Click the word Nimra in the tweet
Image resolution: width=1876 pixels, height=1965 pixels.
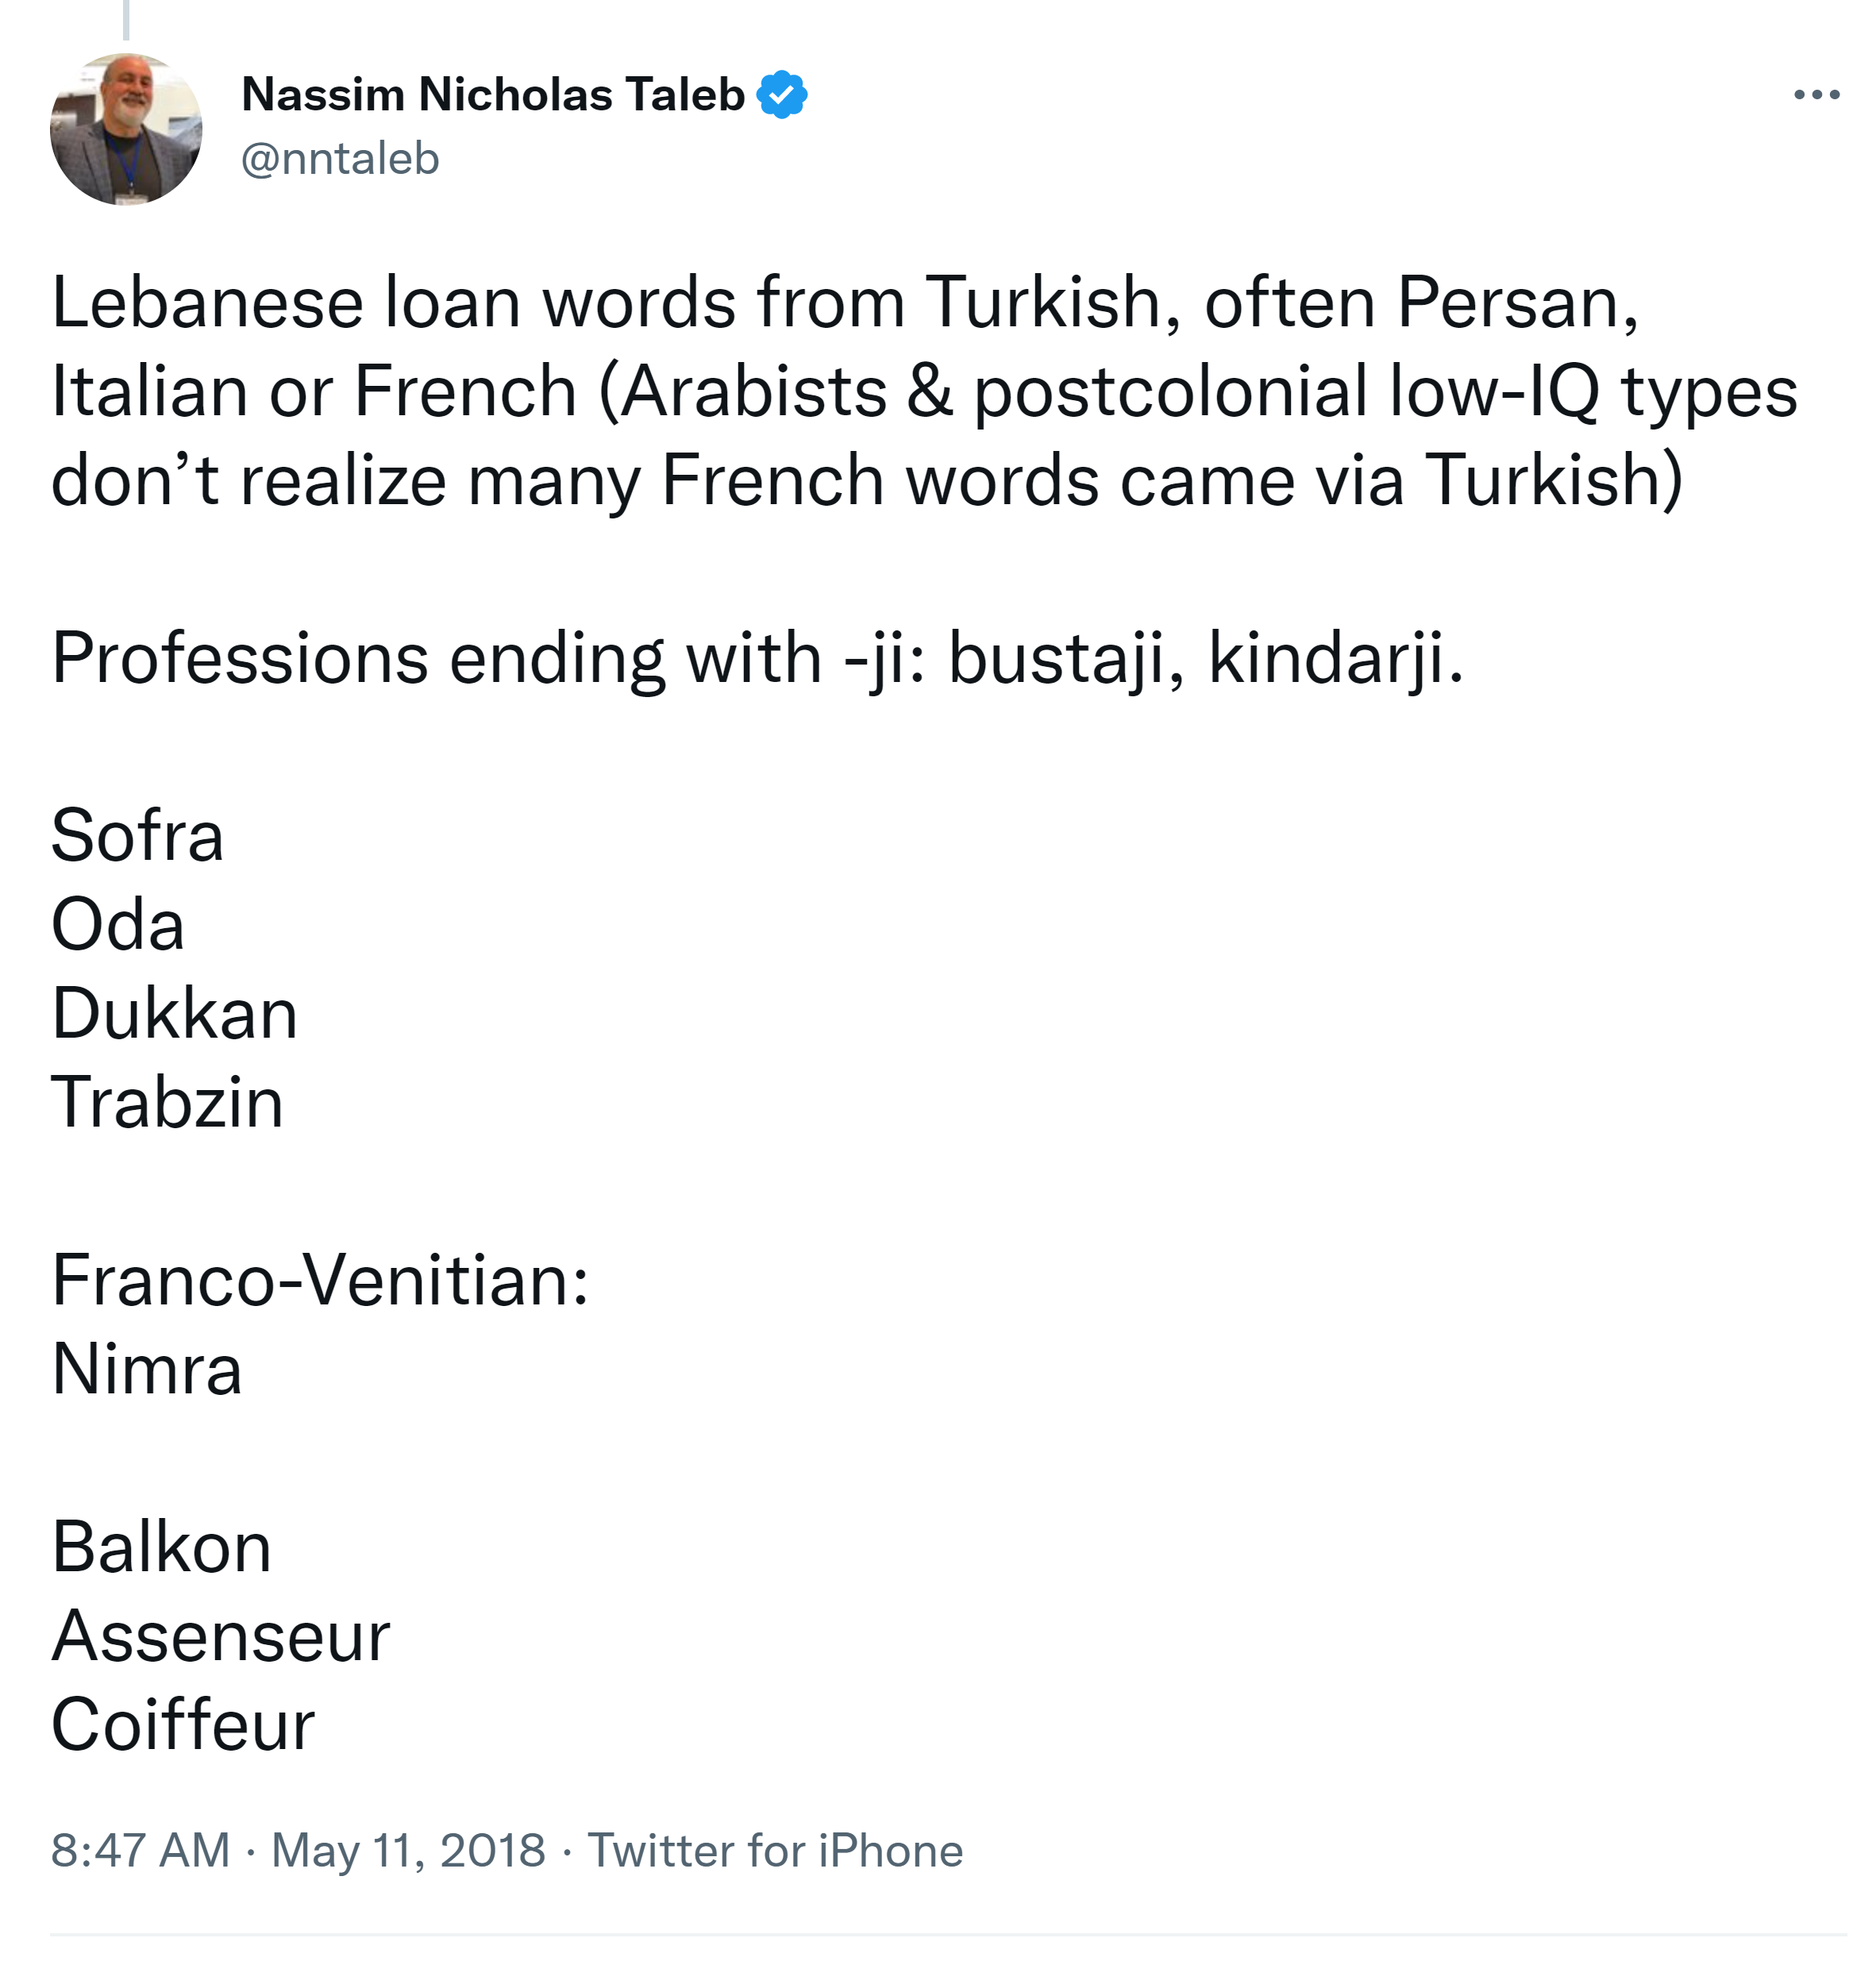tap(147, 1369)
